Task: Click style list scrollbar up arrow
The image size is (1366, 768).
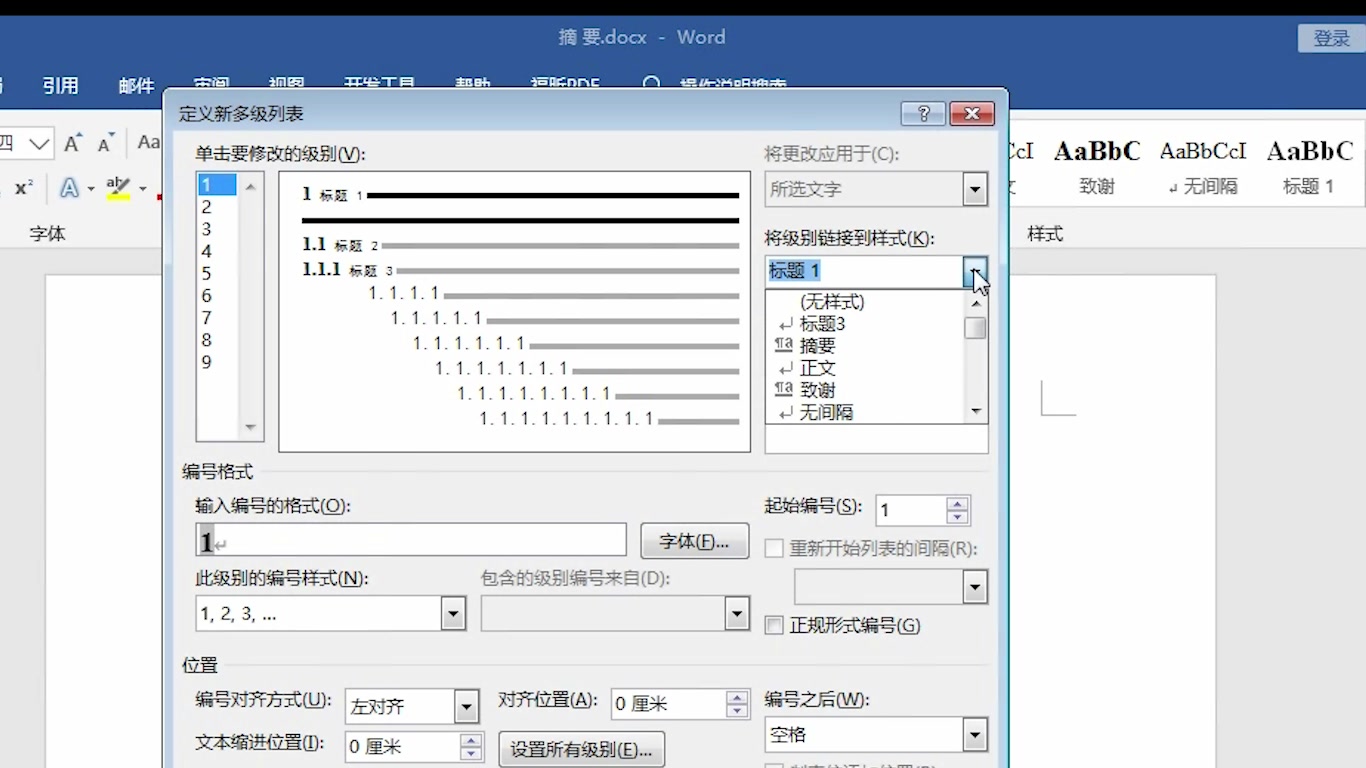Action: [976, 301]
